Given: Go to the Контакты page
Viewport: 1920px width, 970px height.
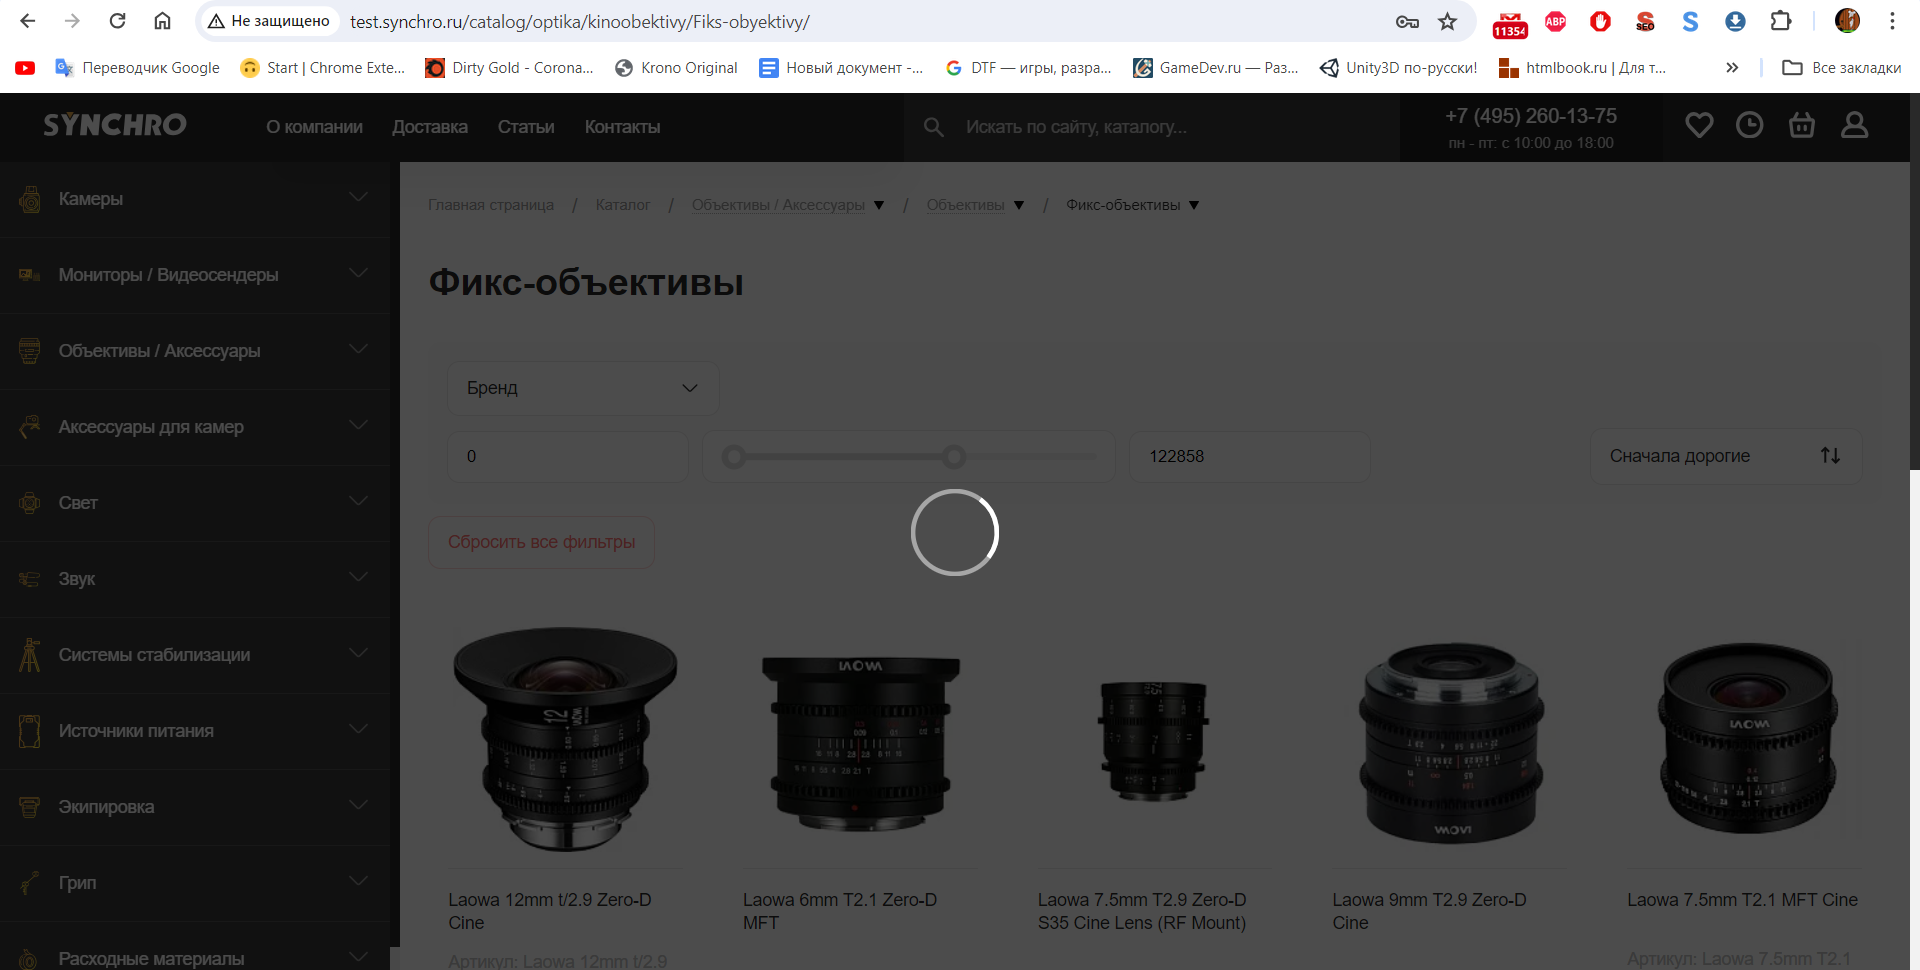Looking at the screenshot, I should pos(622,127).
